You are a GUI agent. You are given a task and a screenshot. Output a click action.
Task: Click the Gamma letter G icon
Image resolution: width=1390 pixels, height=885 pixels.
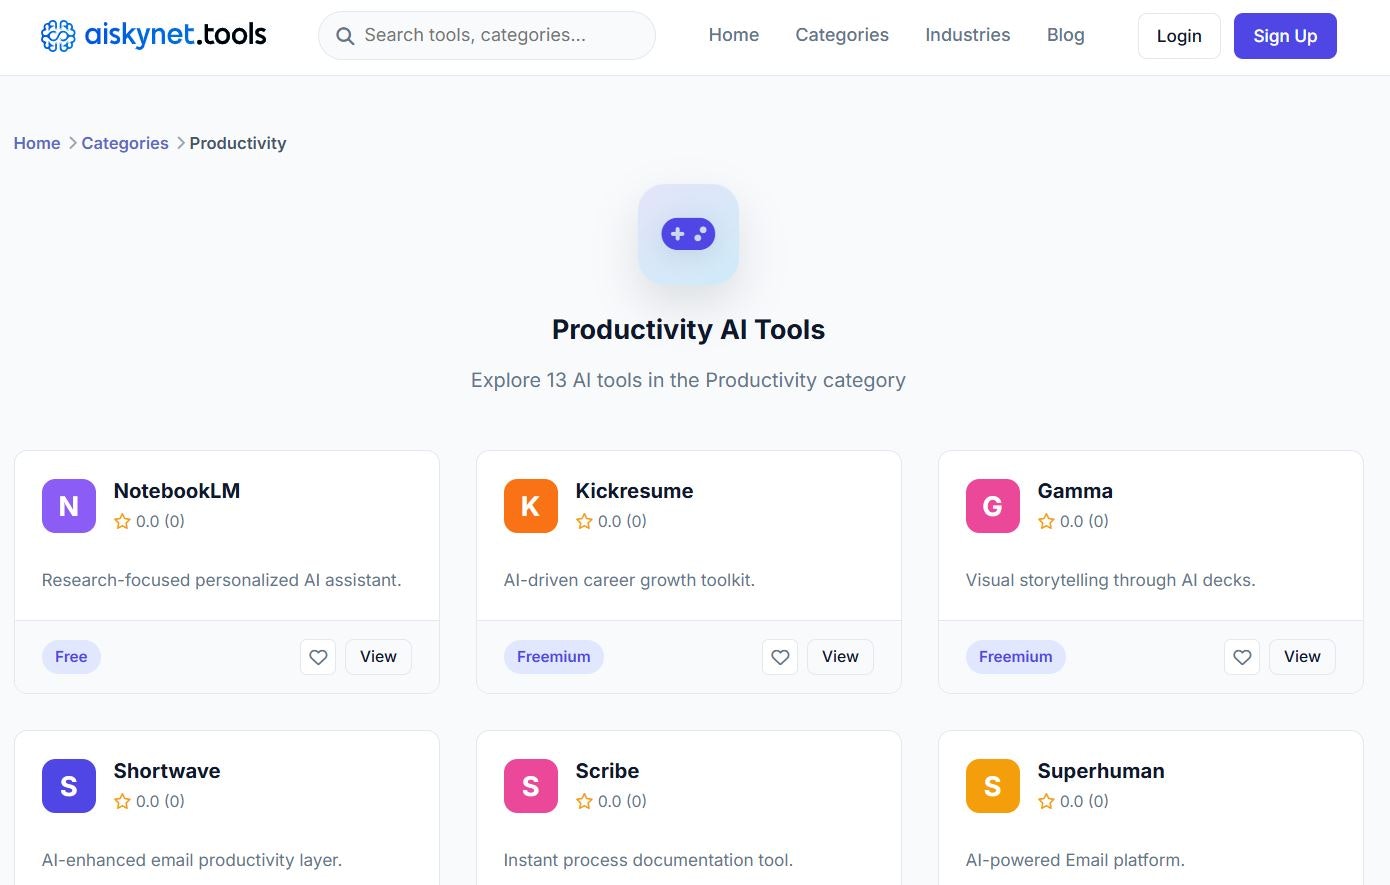pyautogui.click(x=992, y=506)
